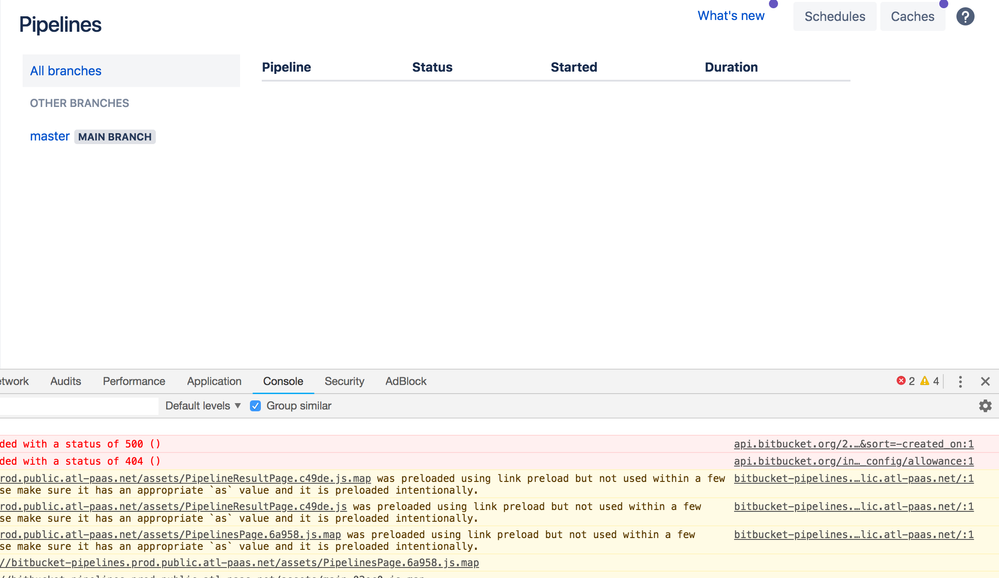Click the status of 500 error message
Image resolution: width=999 pixels, height=578 pixels.
pos(80,444)
